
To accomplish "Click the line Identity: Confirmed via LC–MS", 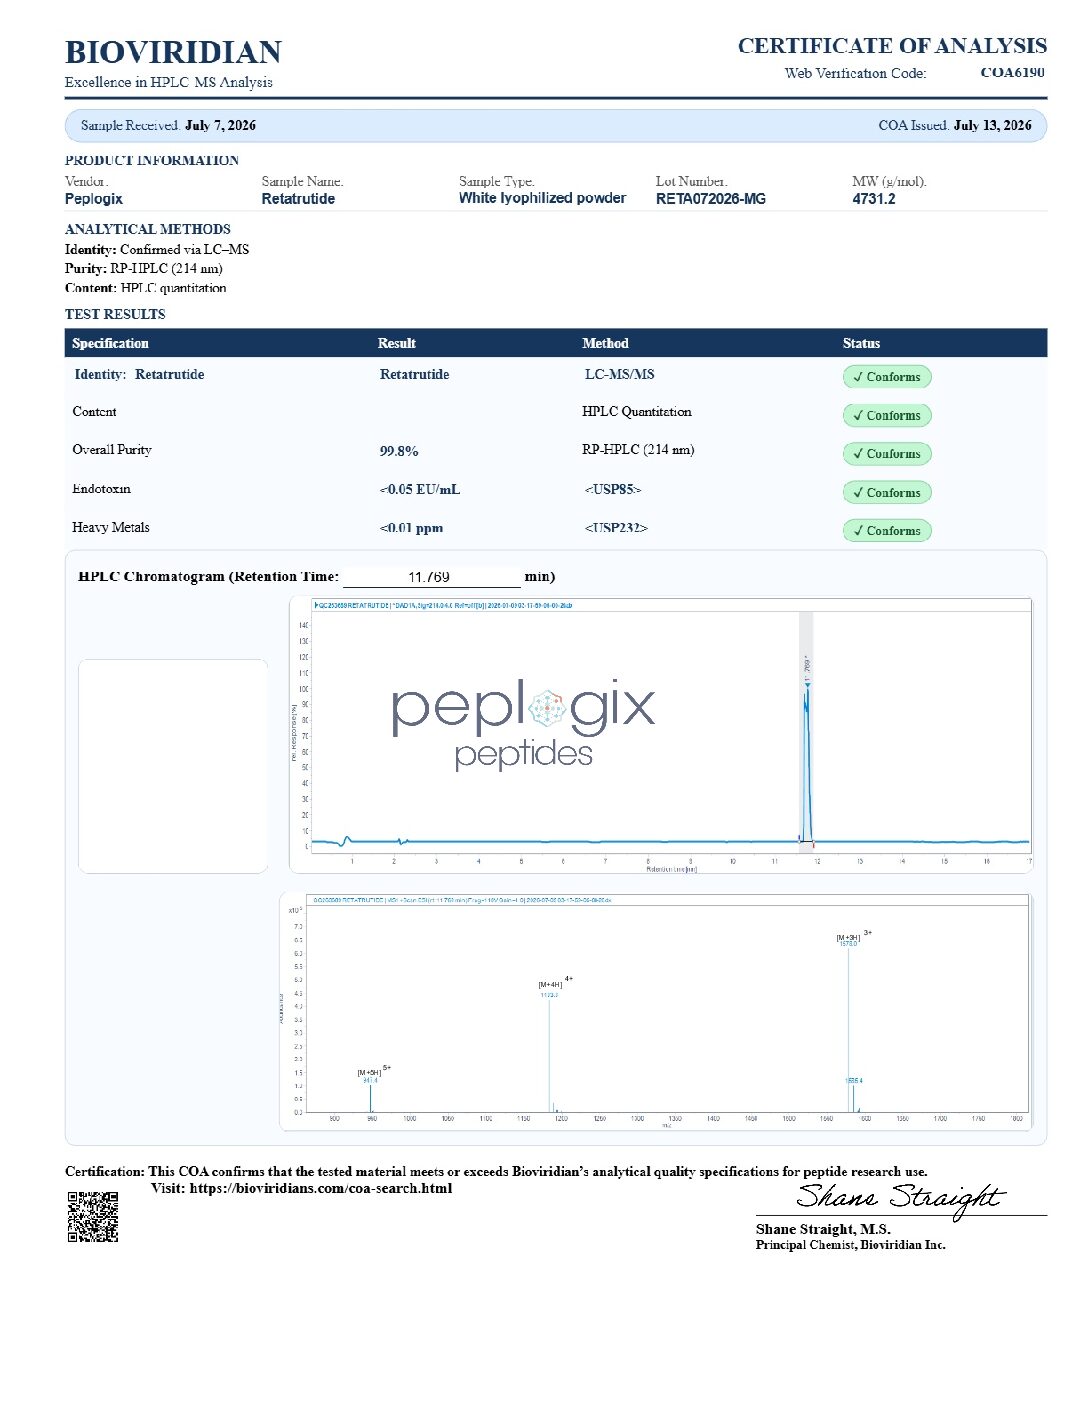I will pos(157,250).
